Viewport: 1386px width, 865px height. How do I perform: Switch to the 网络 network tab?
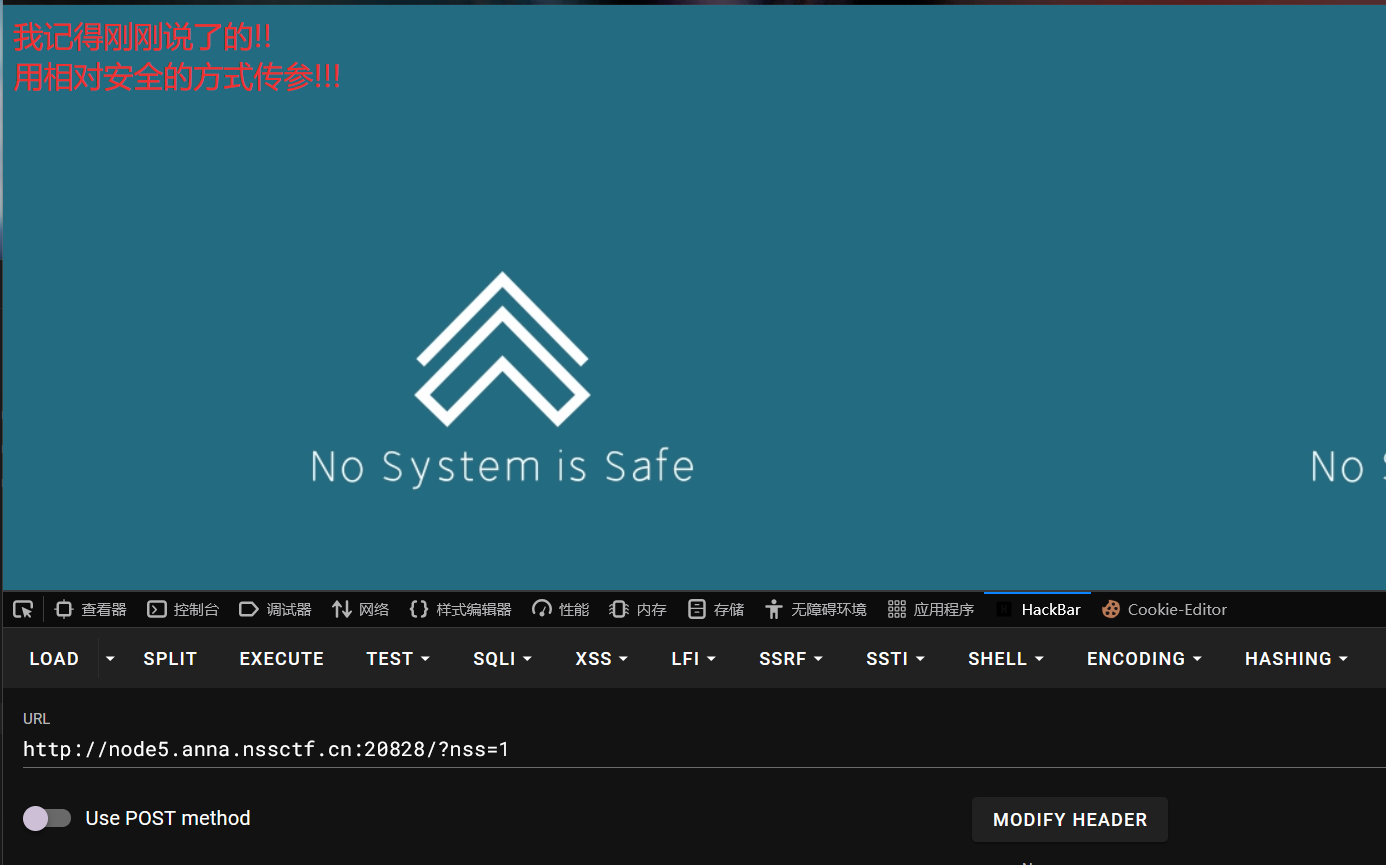click(361, 609)
